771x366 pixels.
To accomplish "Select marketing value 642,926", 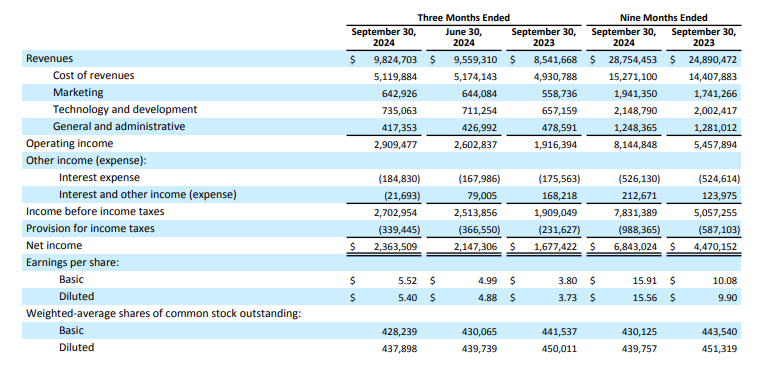I will click(x=399, y=93).
